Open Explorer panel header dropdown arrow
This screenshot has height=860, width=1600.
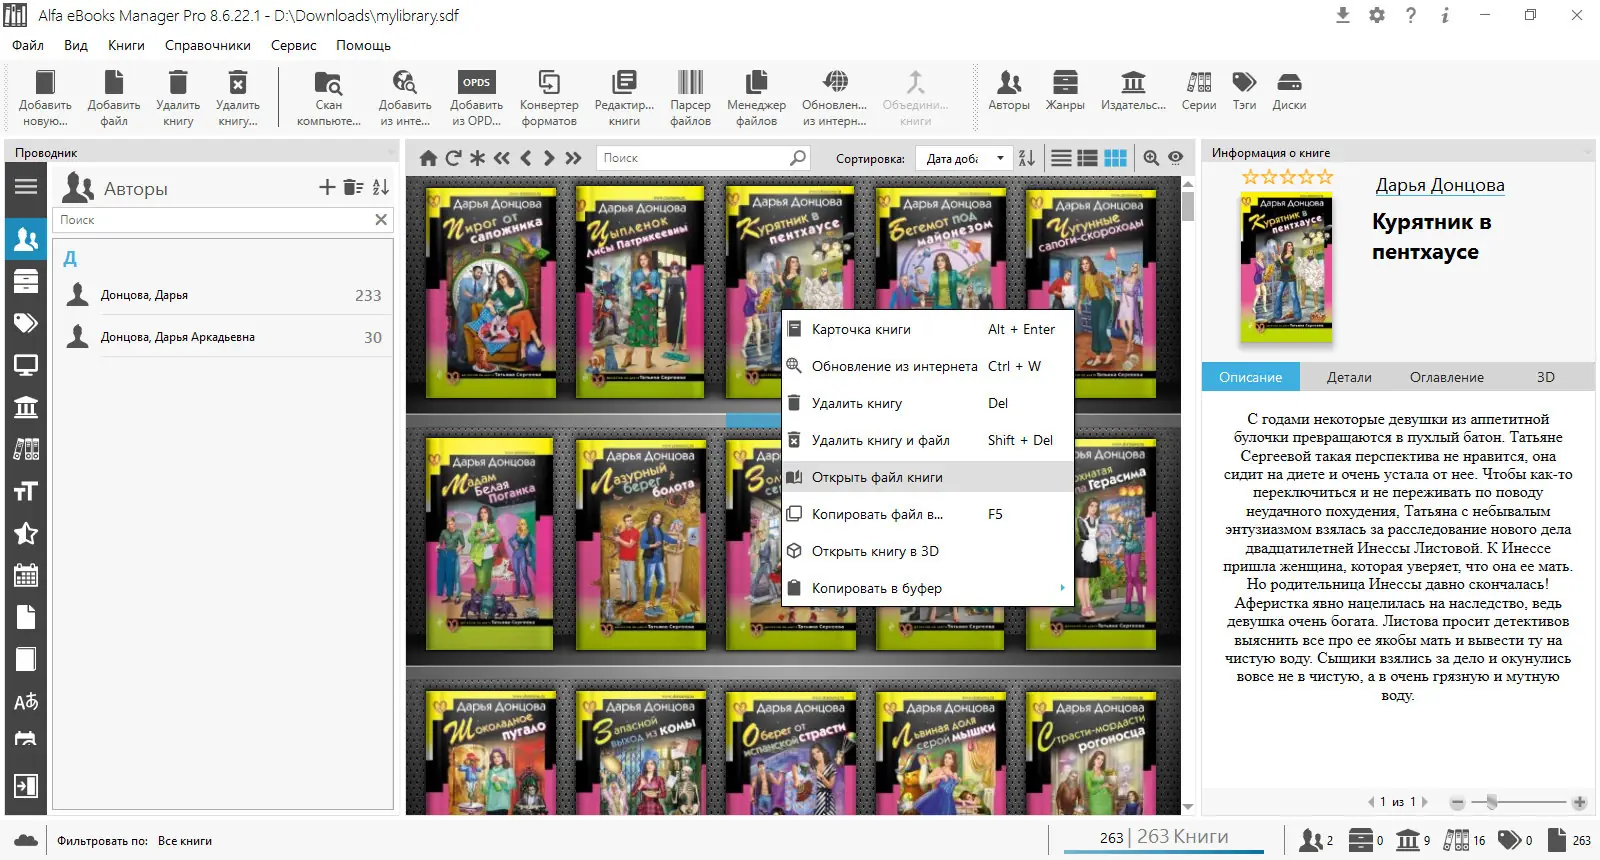(391, 152)
